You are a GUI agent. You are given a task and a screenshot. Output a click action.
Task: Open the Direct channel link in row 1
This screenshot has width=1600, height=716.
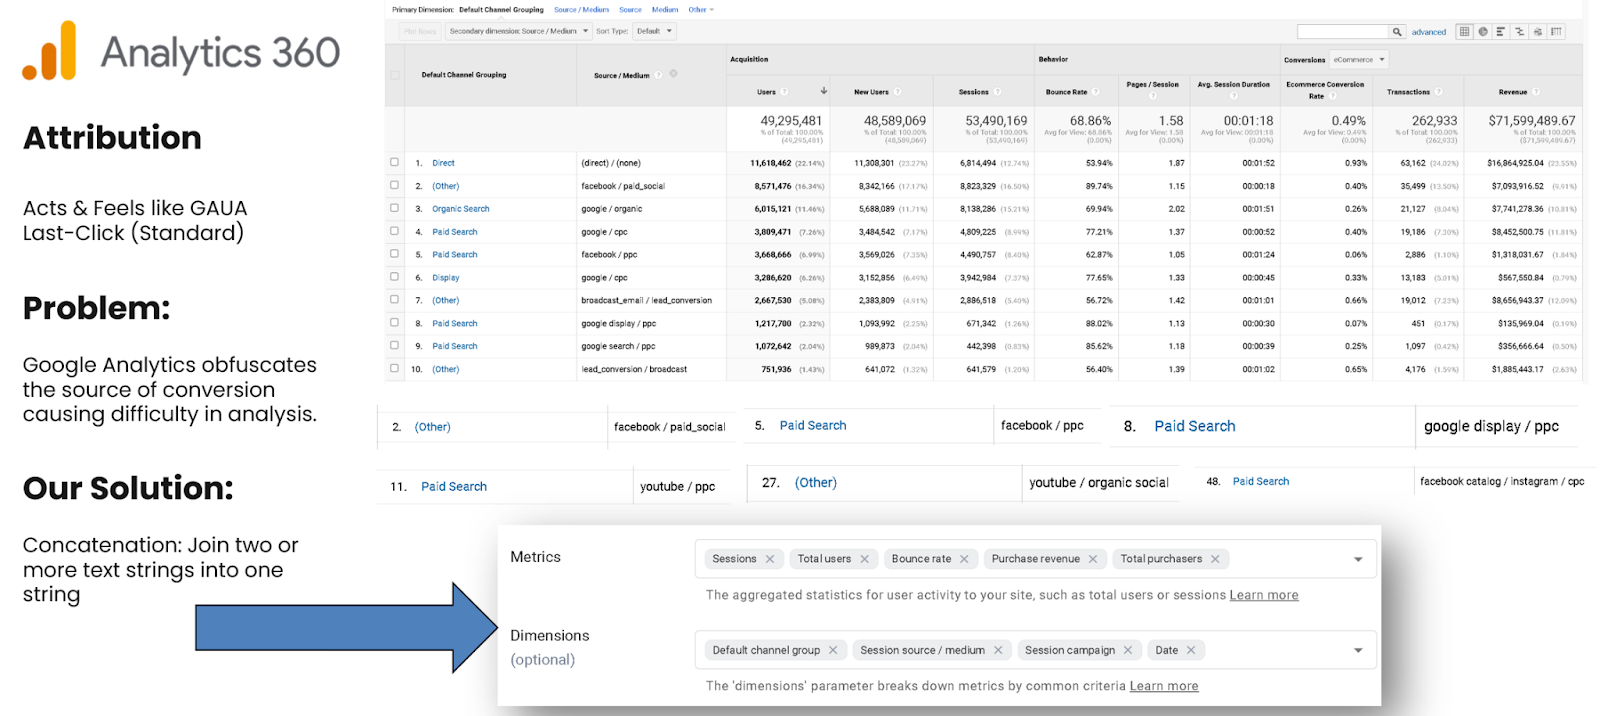point(443,163)
